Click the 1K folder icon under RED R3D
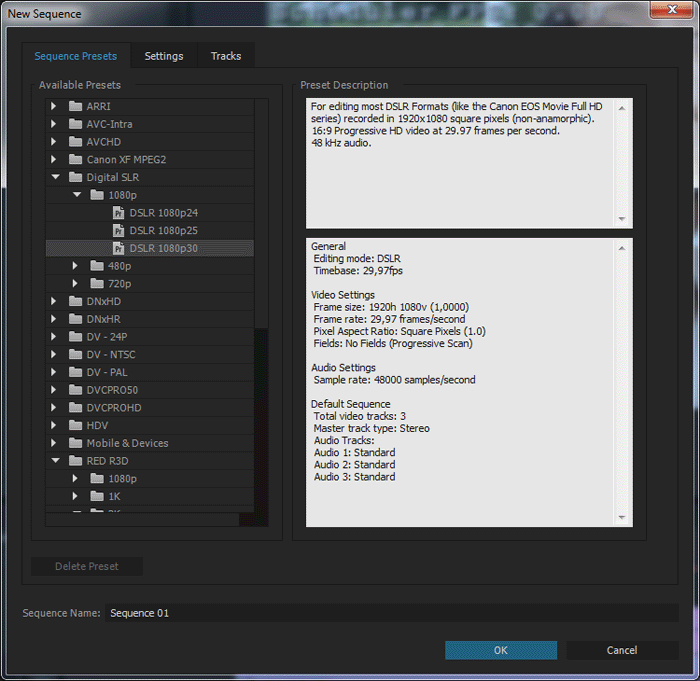Viewport: 700px width, 681px height. tap(97, 496)
